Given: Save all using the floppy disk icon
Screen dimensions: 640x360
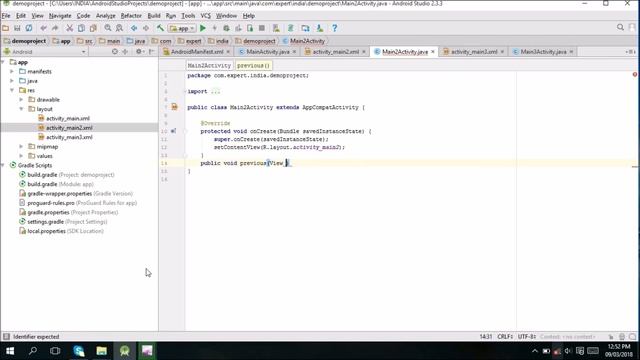Looking at the screenshot, I should click(17, 28).
